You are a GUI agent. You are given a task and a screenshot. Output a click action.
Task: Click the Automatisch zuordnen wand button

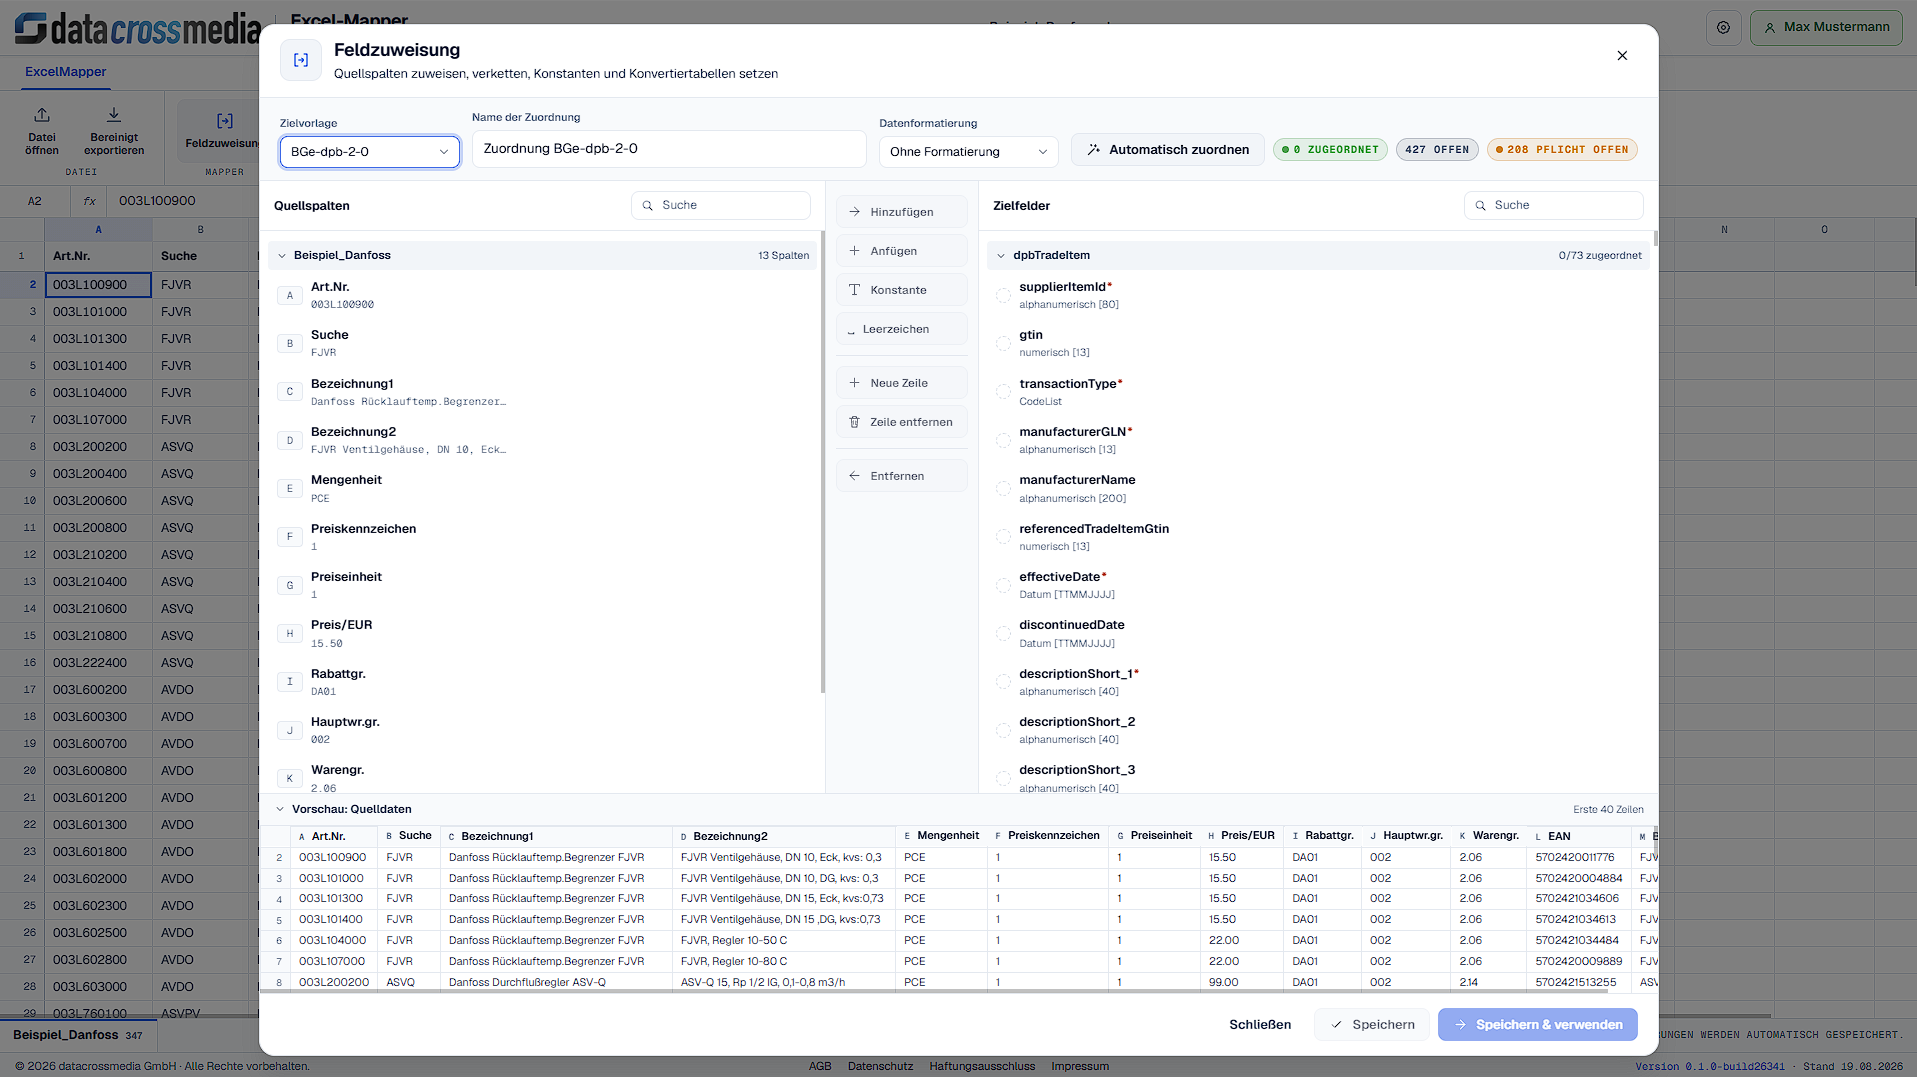1167,150
